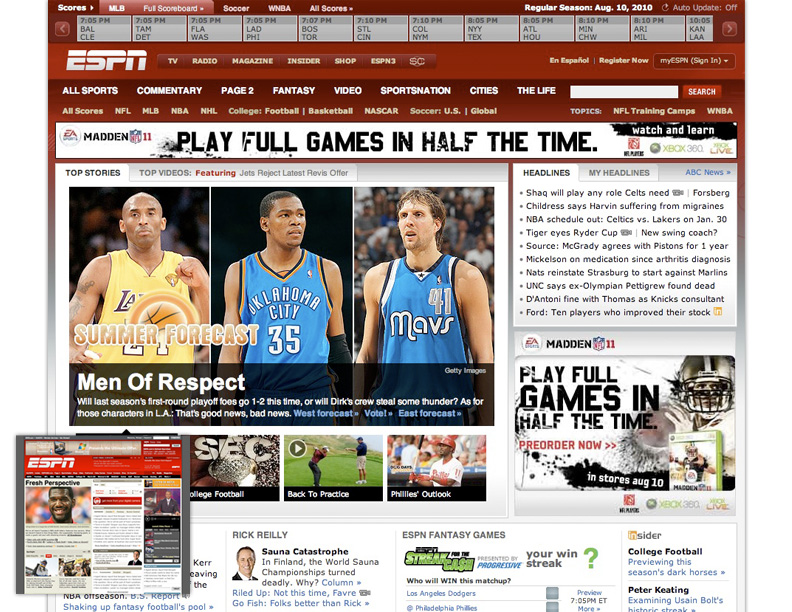Viewport: 792px width, 612px height.
Task: Click the Madden 11 top banner ad
Action: 396,141
